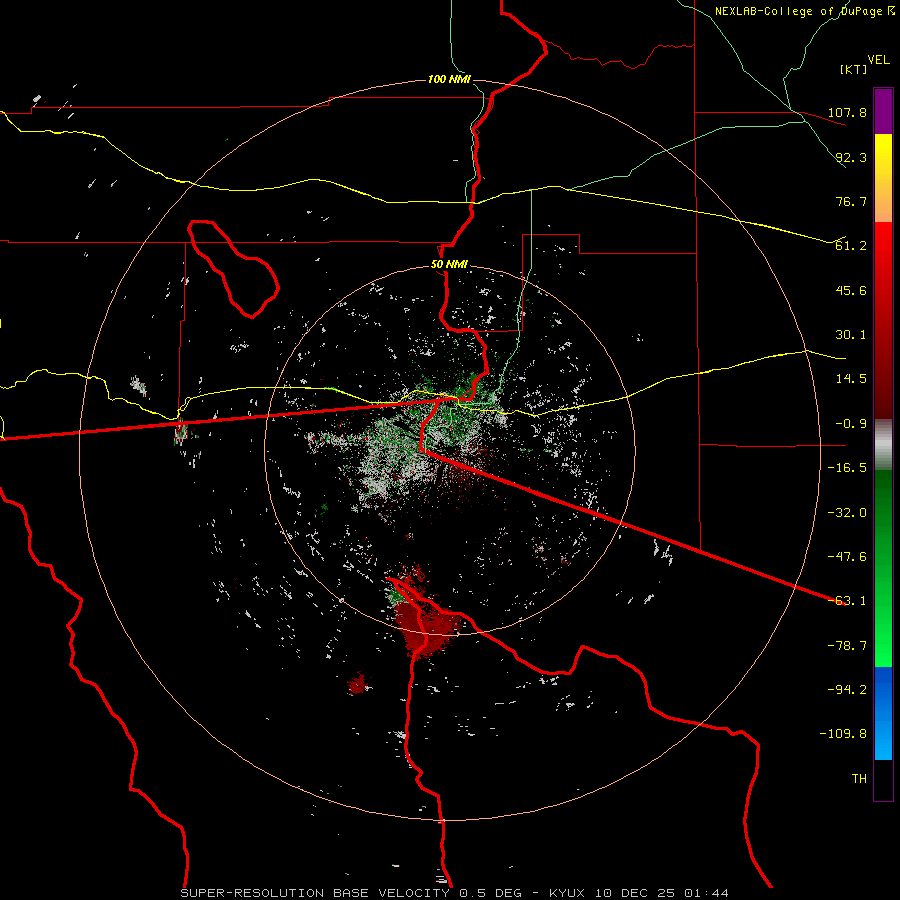The image size is (900, 900).
Task: Select the 92.3 velocity scale value
Action: click(851, 157)
